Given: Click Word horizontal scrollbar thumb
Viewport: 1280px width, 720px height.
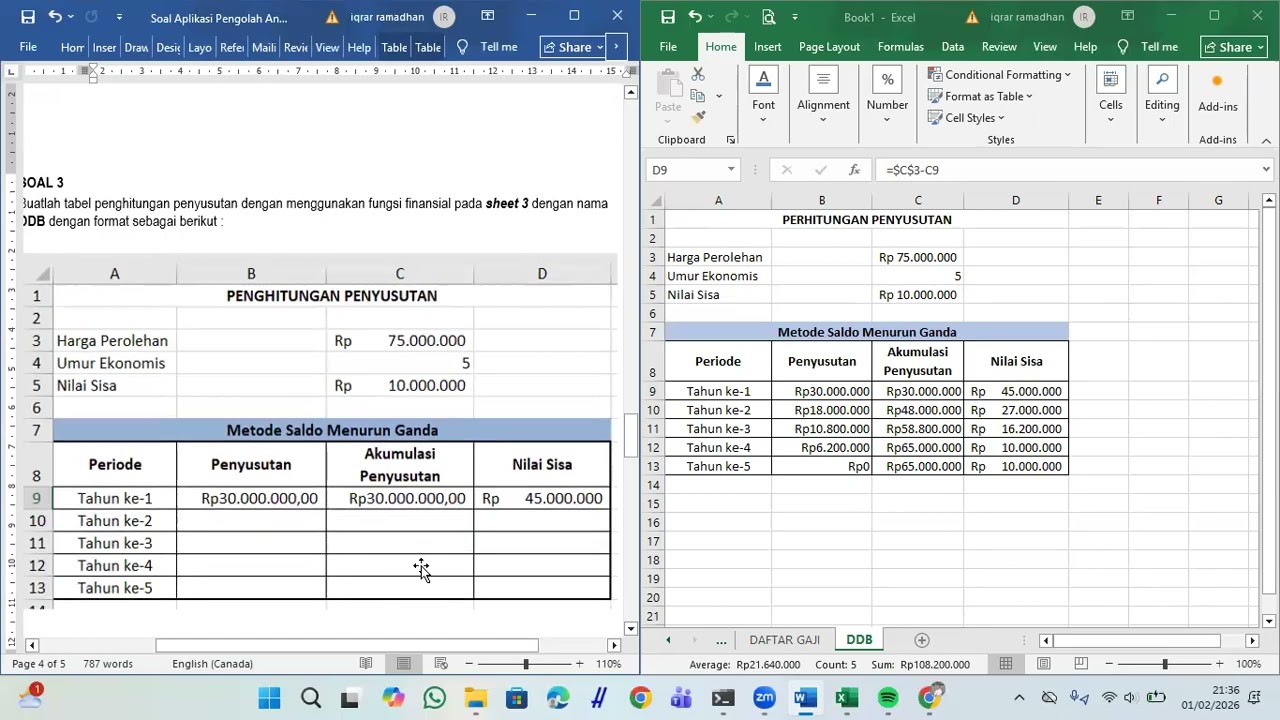Looking at the screenshot, I should 347,646.
